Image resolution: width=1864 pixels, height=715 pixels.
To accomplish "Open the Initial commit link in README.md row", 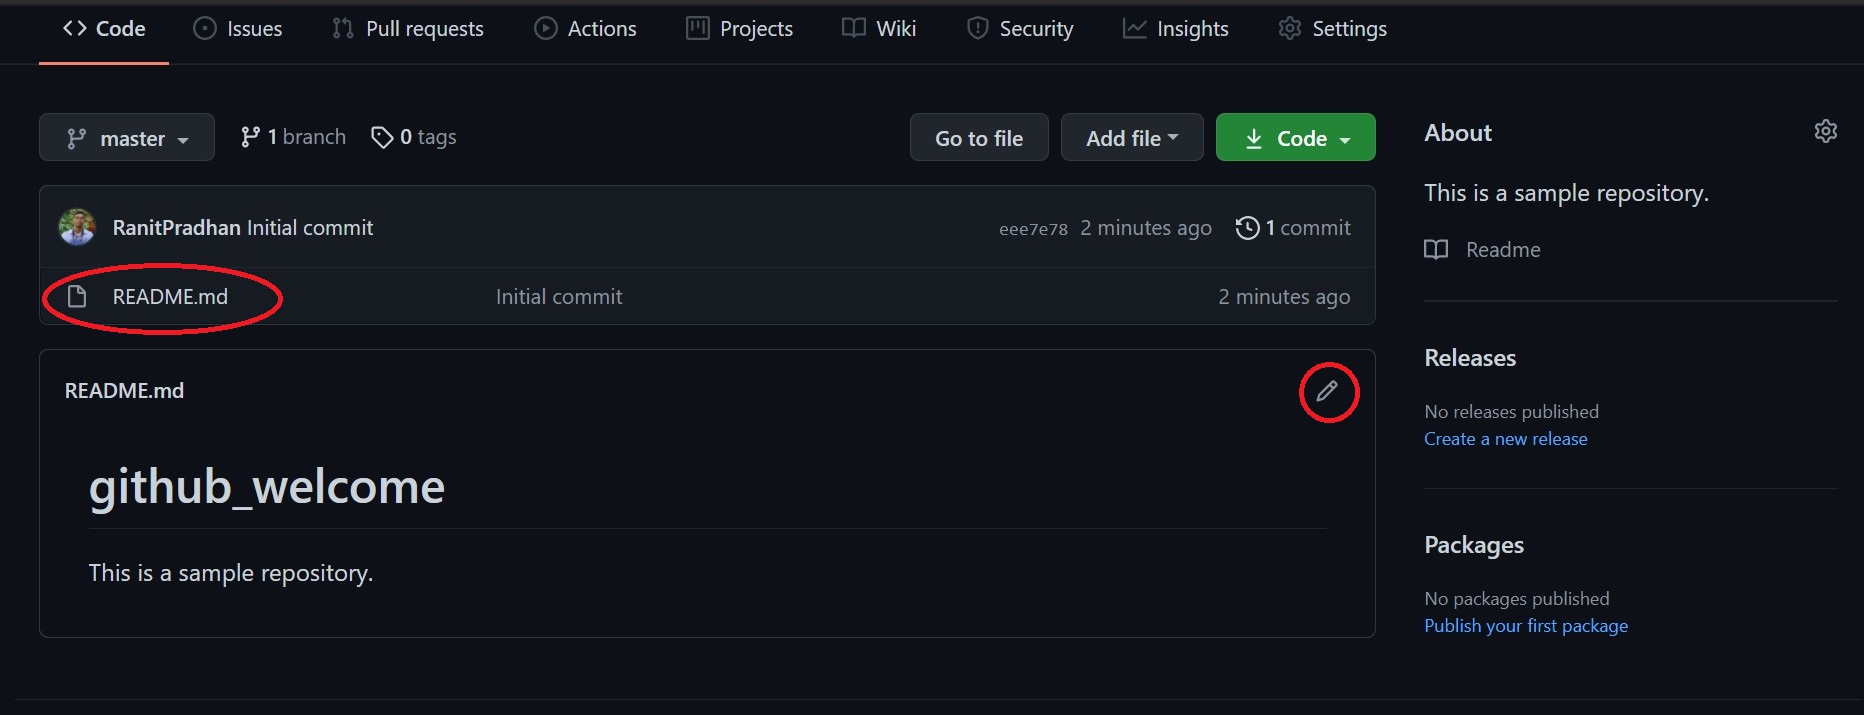I will [559, 297].
